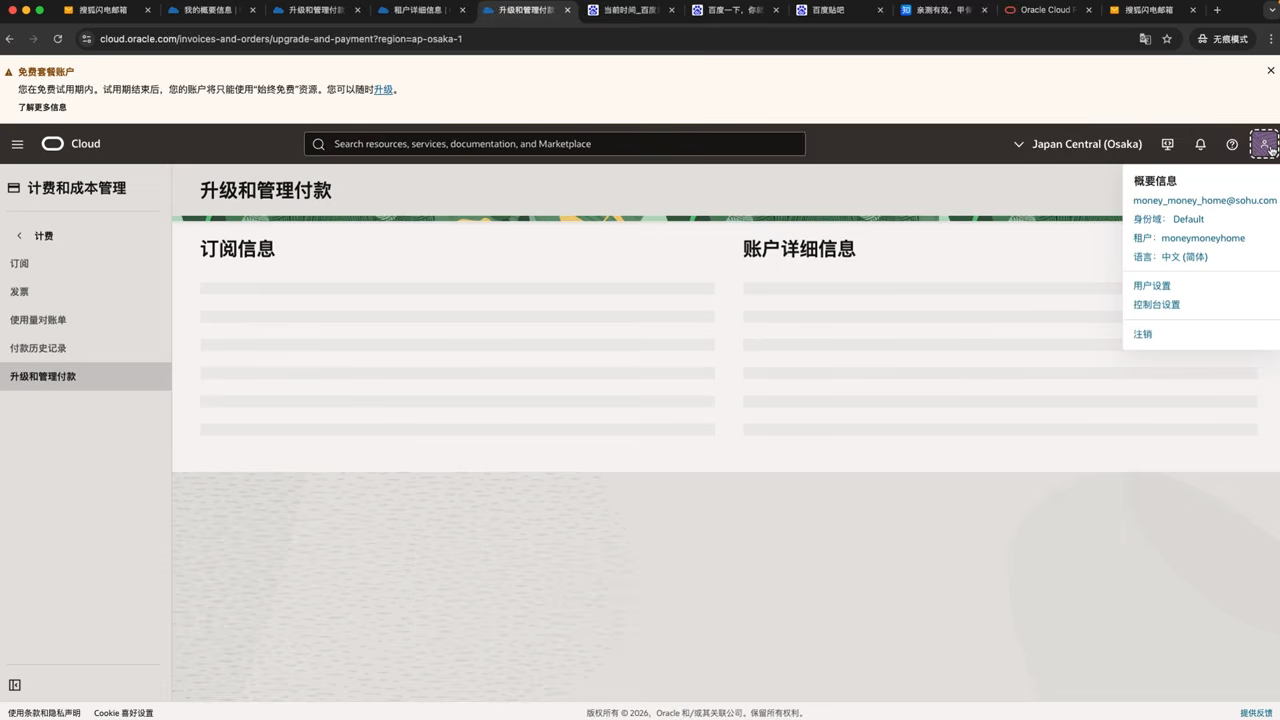
Task: Click the translate page icon
Action: (x=1146, y=39)
